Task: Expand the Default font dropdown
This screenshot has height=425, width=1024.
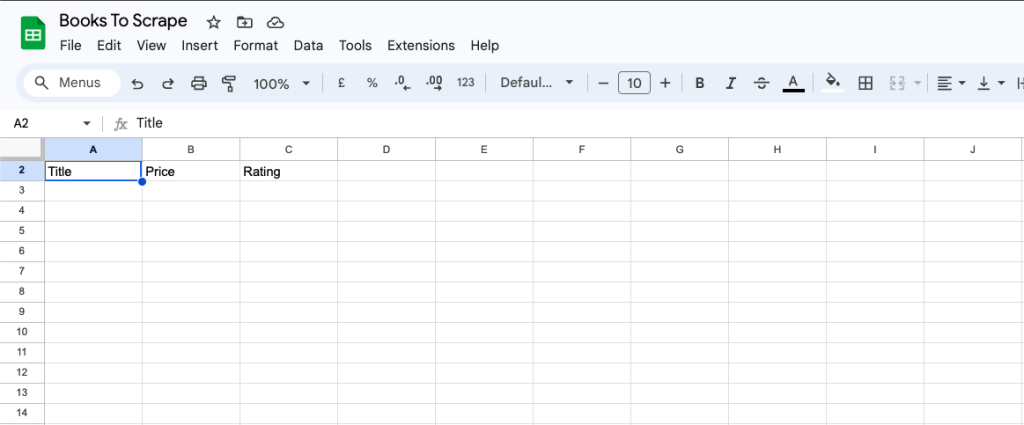Action: pos(537,83)
